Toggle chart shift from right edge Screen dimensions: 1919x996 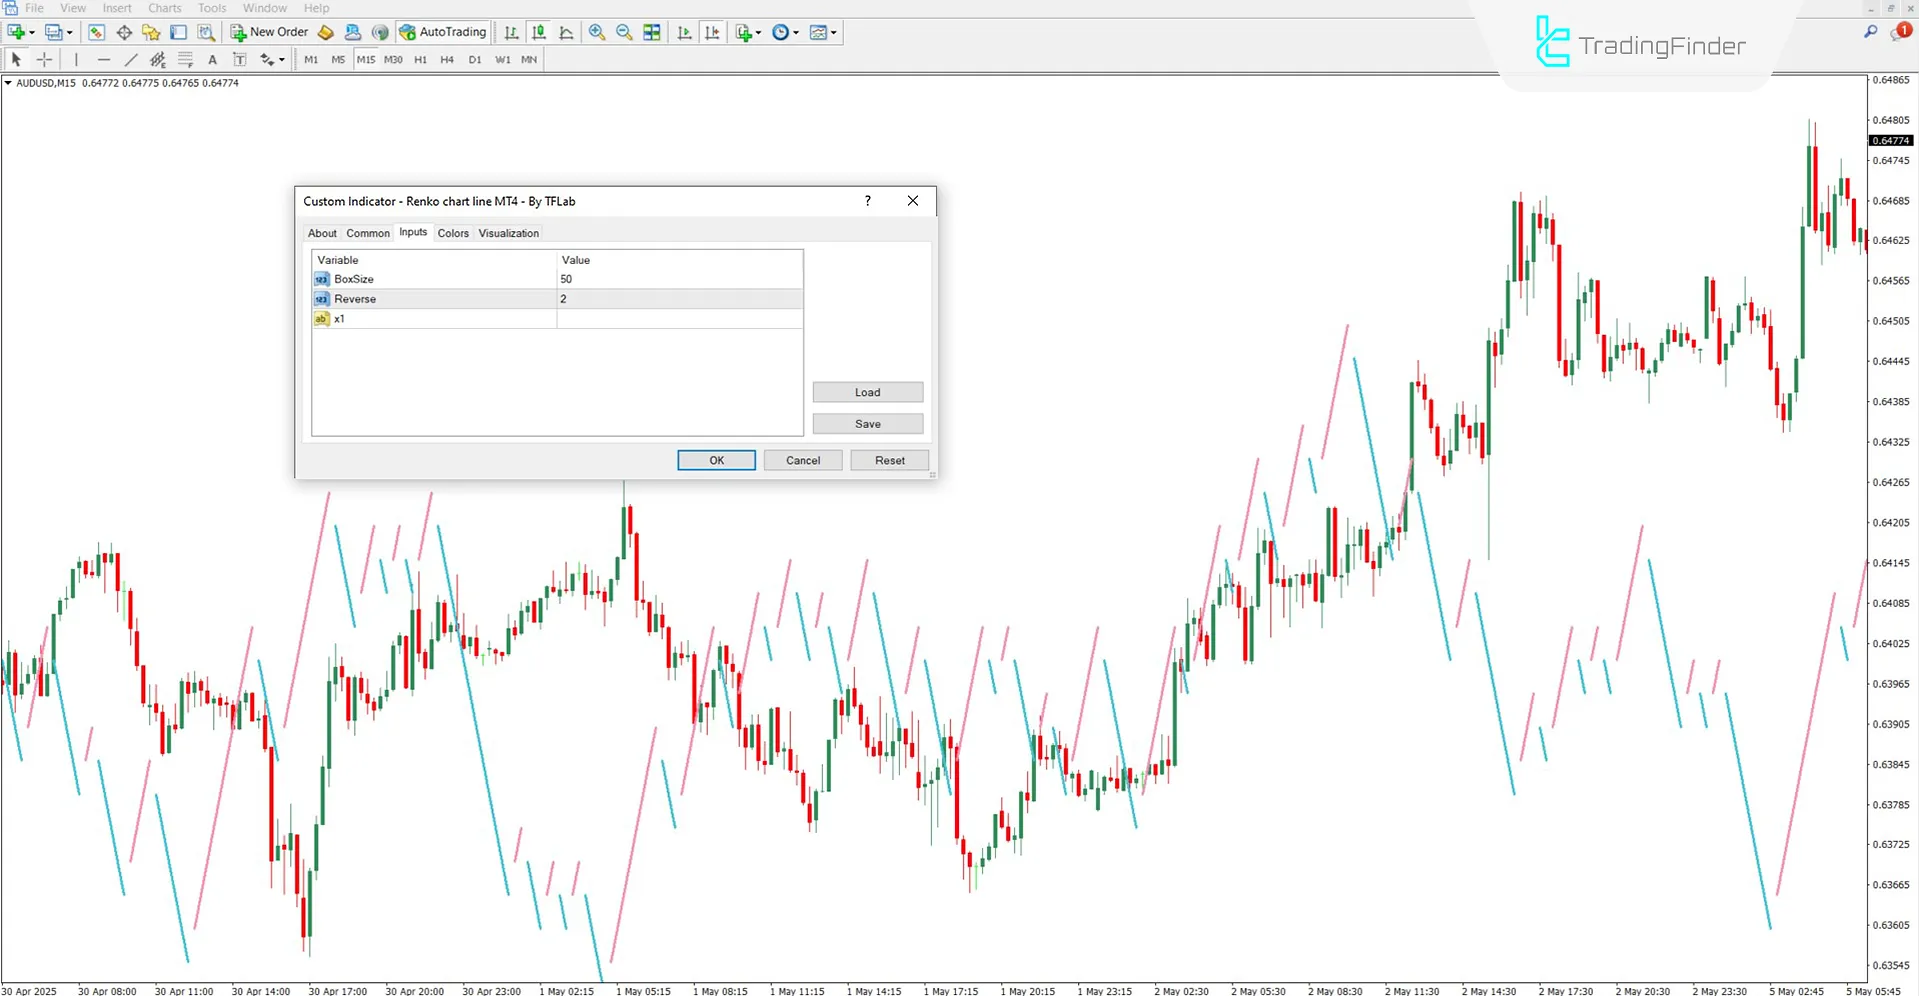click(712, 32)
